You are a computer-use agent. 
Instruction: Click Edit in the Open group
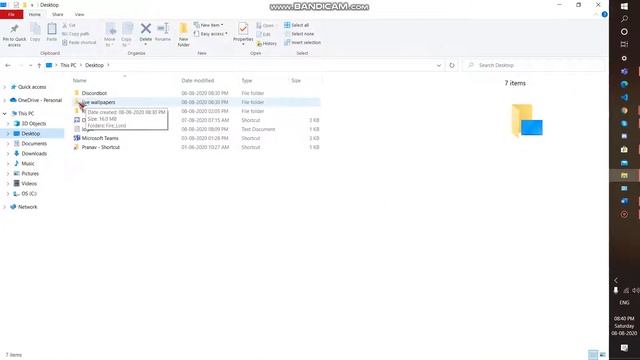pos(264,34)
